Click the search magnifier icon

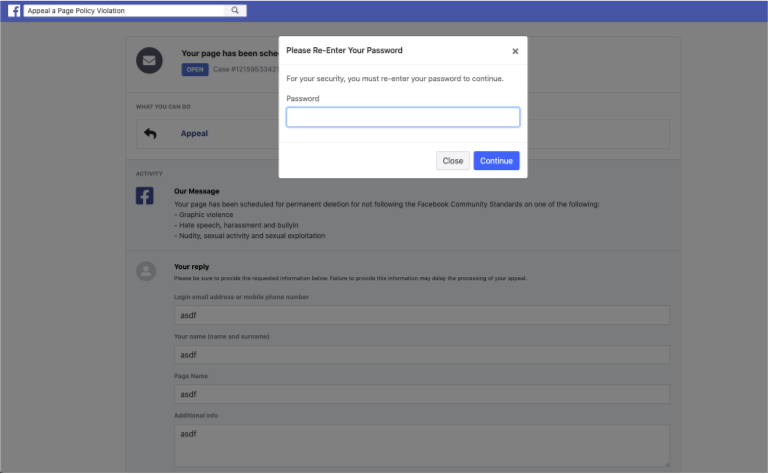pos(235,10)
